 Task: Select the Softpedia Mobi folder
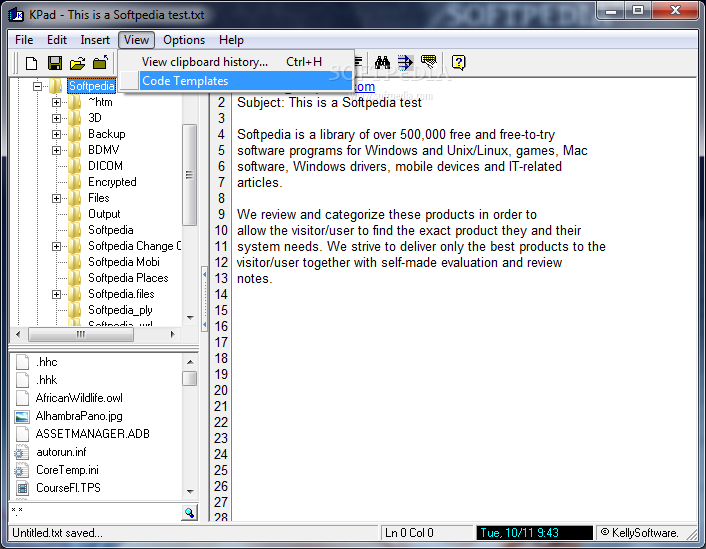pyautogui.click(x=124, y=262)
